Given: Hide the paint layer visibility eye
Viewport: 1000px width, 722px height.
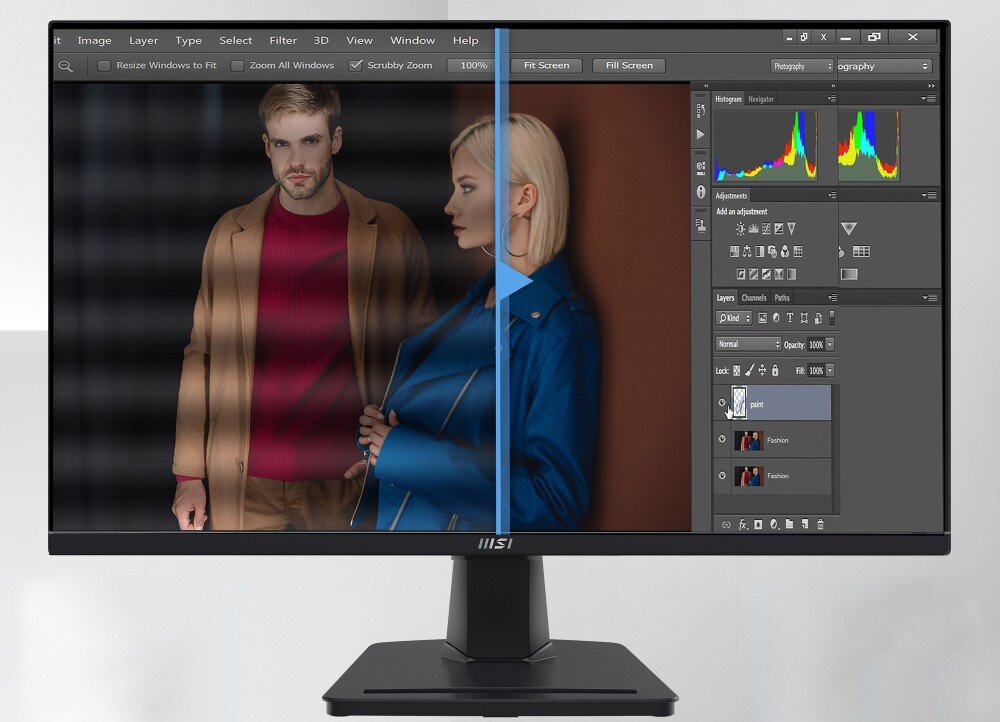Looking at the screenshot, I should [722, 401].
